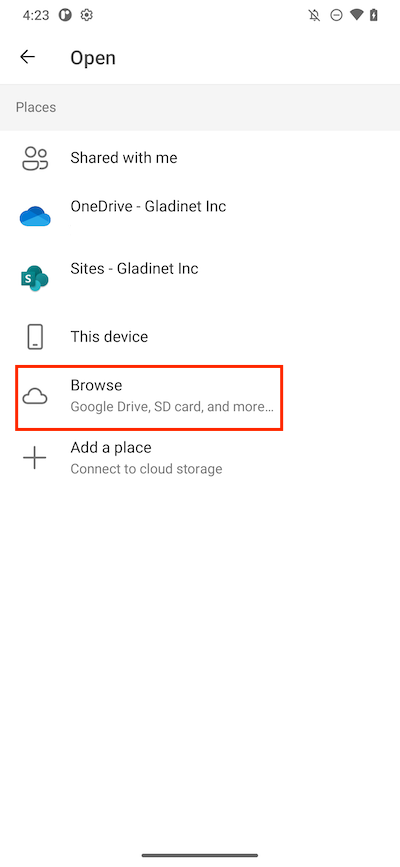Tap Connect to cloud storage text
Viewport: 400px width, 867px height.
pos(146,469)
